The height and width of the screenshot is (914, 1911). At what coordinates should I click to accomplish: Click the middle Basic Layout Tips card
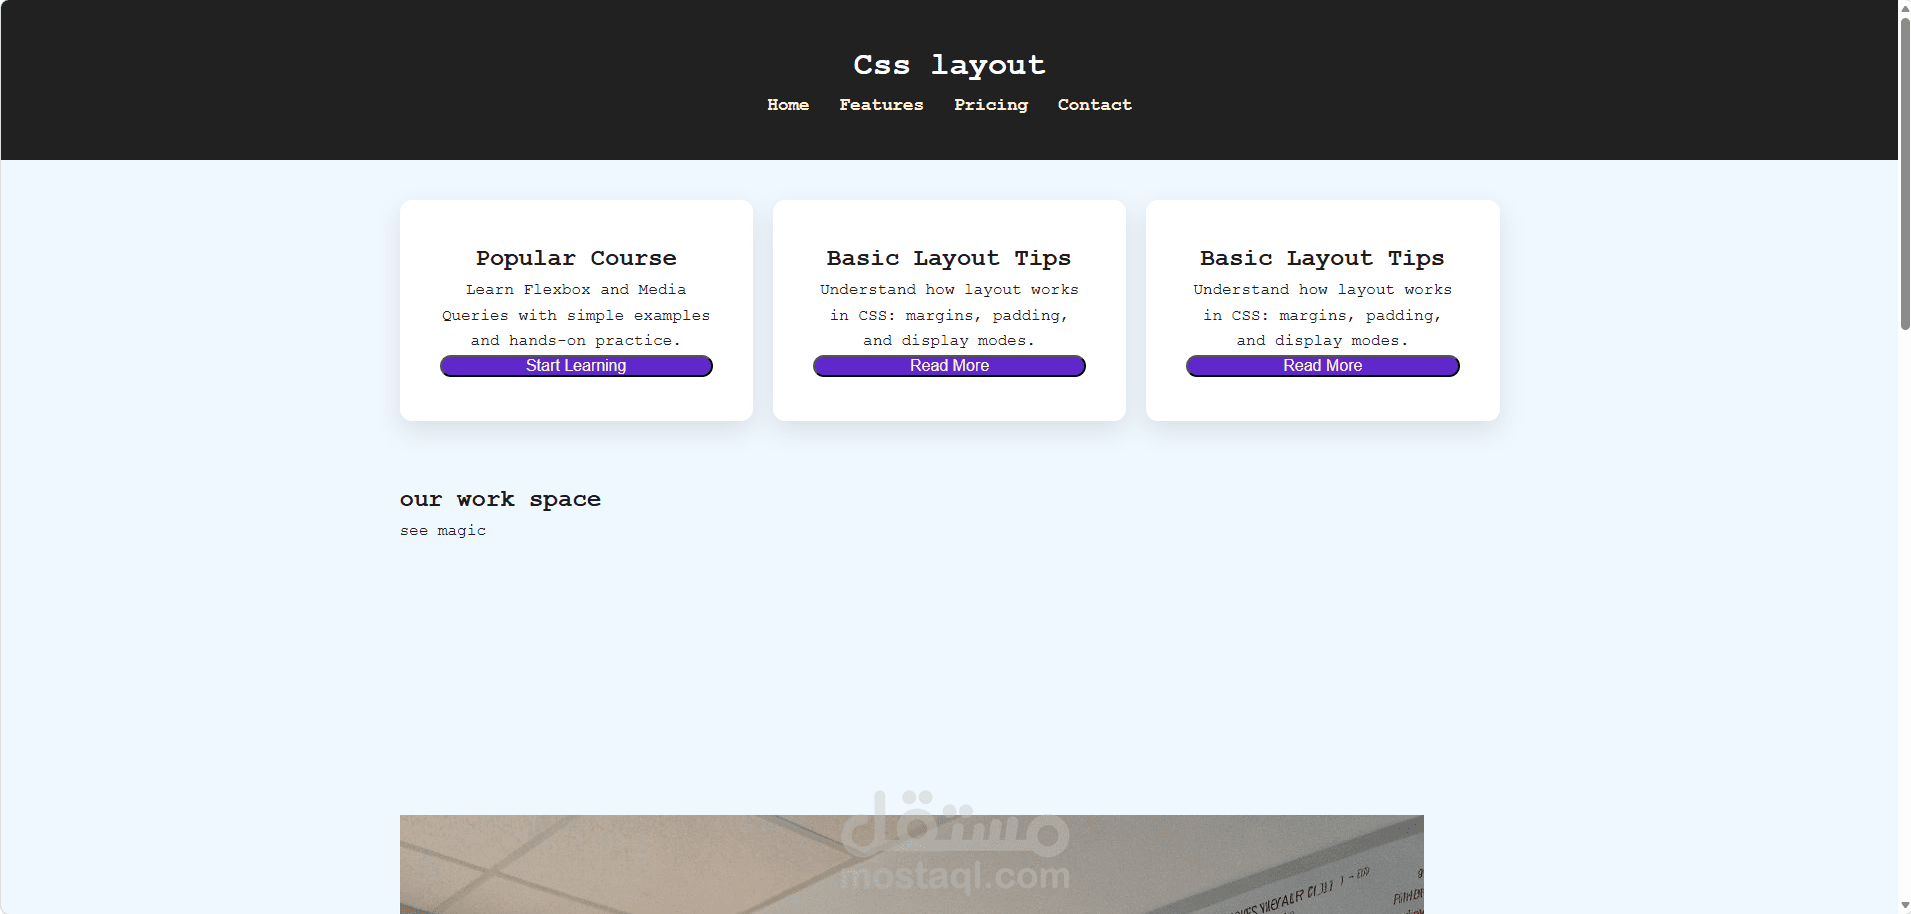click(x=948, y=310)
